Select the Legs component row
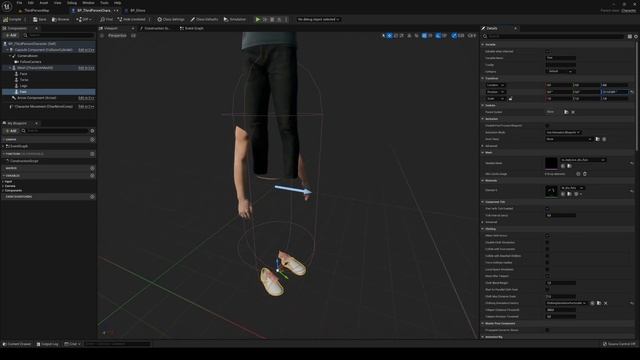The width and height of the screenshot is (640, 360). click(x=49, y=86)
